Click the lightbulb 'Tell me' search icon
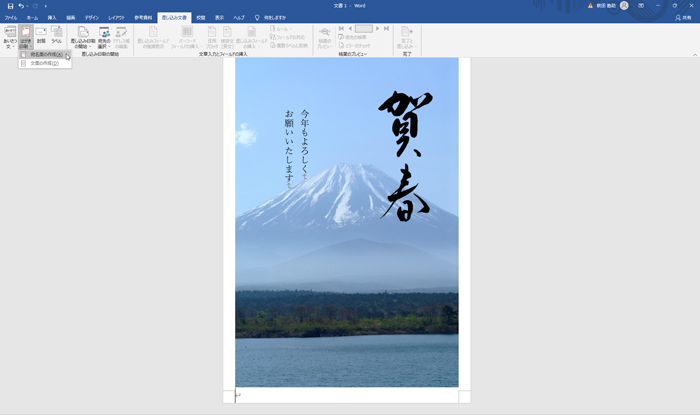 point(257,18)
